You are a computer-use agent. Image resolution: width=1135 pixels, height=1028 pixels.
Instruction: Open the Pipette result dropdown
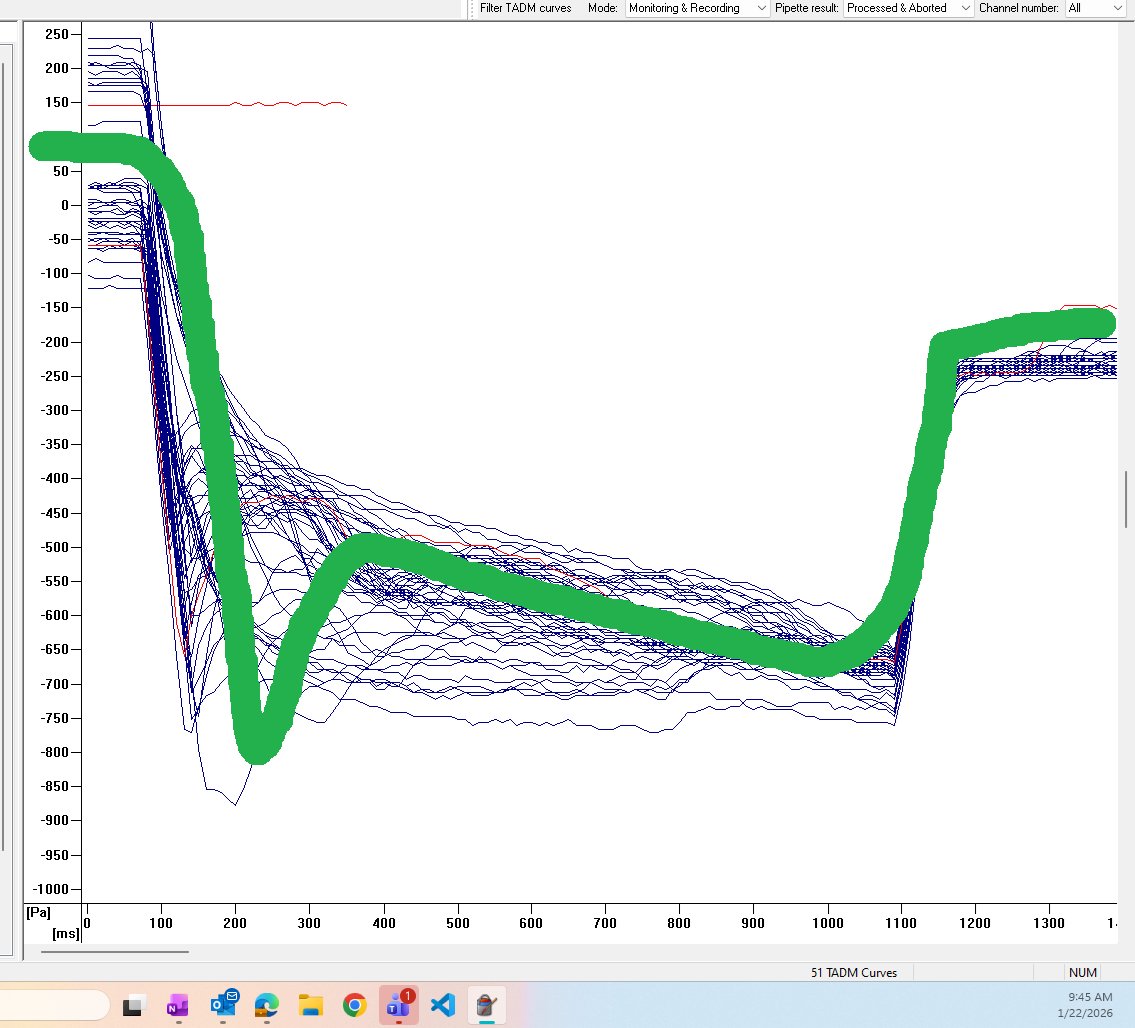pos(907,8)
